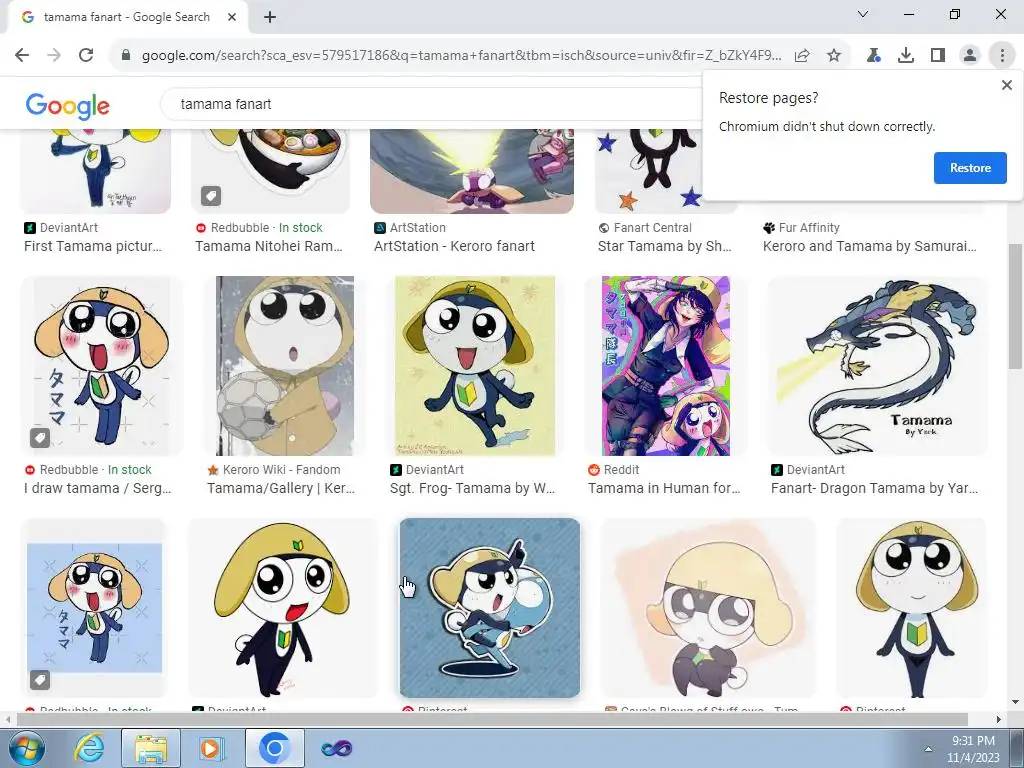Open the profile avatar menu

970,56
